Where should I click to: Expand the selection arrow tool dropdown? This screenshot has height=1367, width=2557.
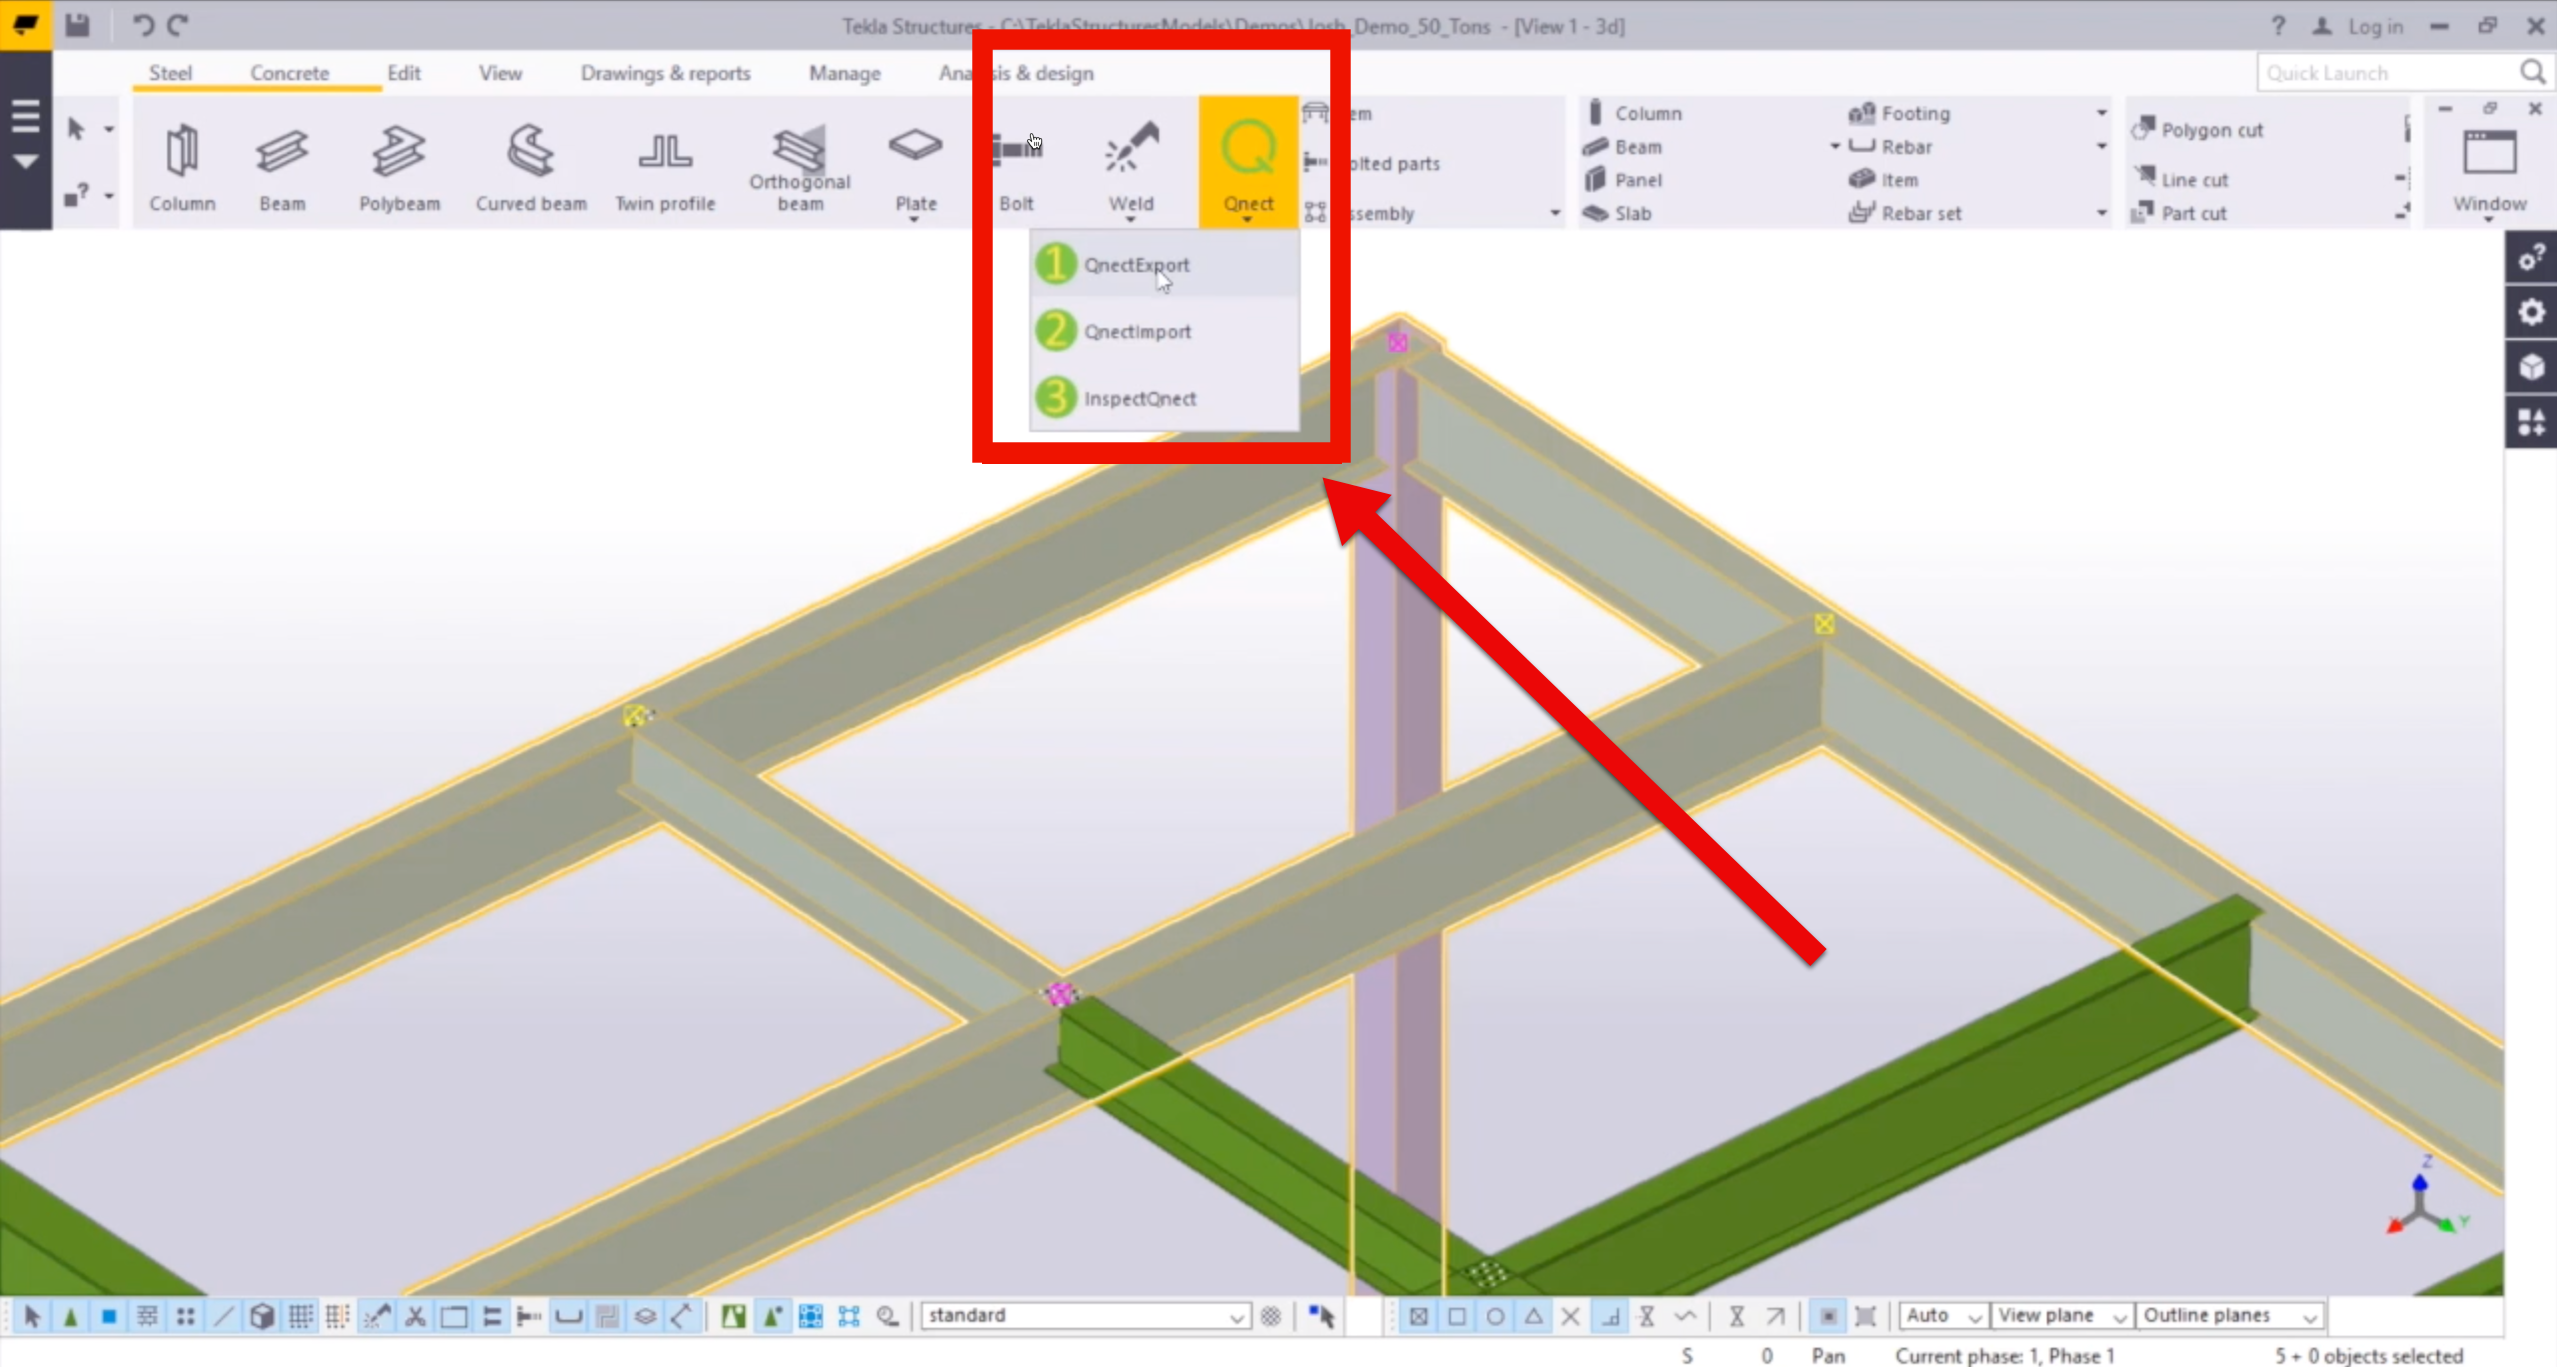[109, 129]
